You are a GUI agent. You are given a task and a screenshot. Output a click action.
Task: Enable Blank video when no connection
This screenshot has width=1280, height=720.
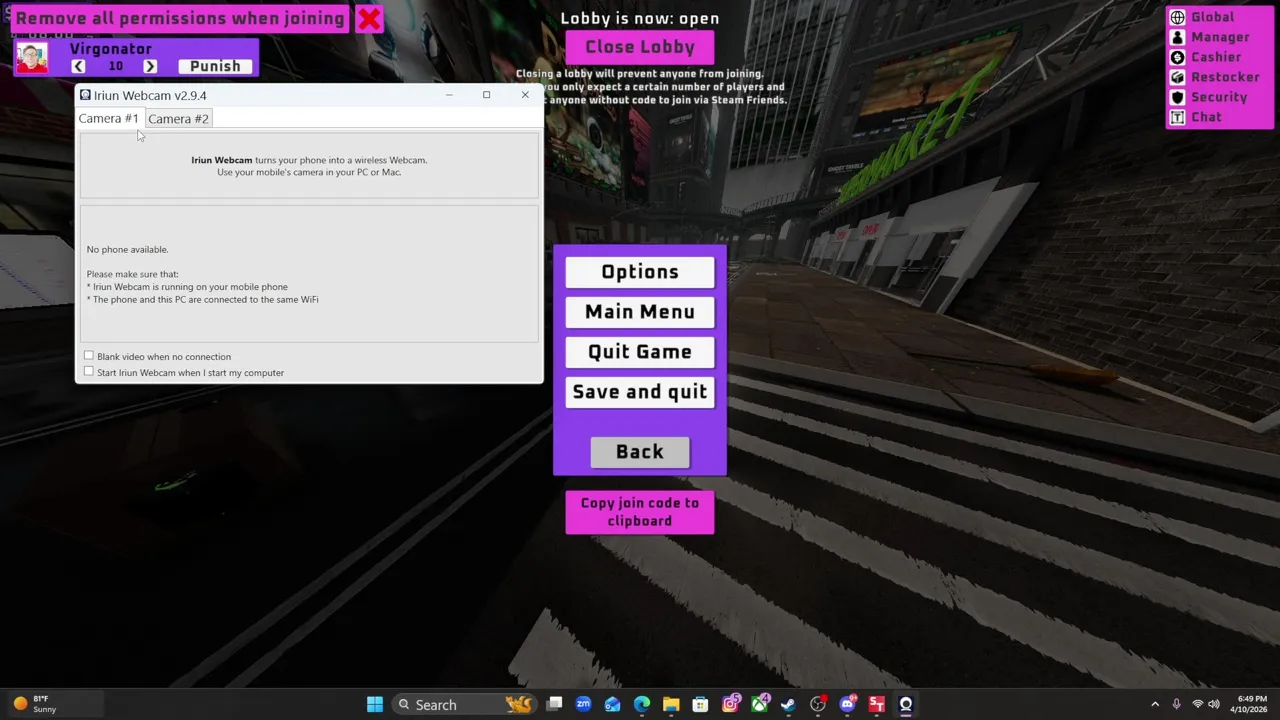click(x=89, y=356)
